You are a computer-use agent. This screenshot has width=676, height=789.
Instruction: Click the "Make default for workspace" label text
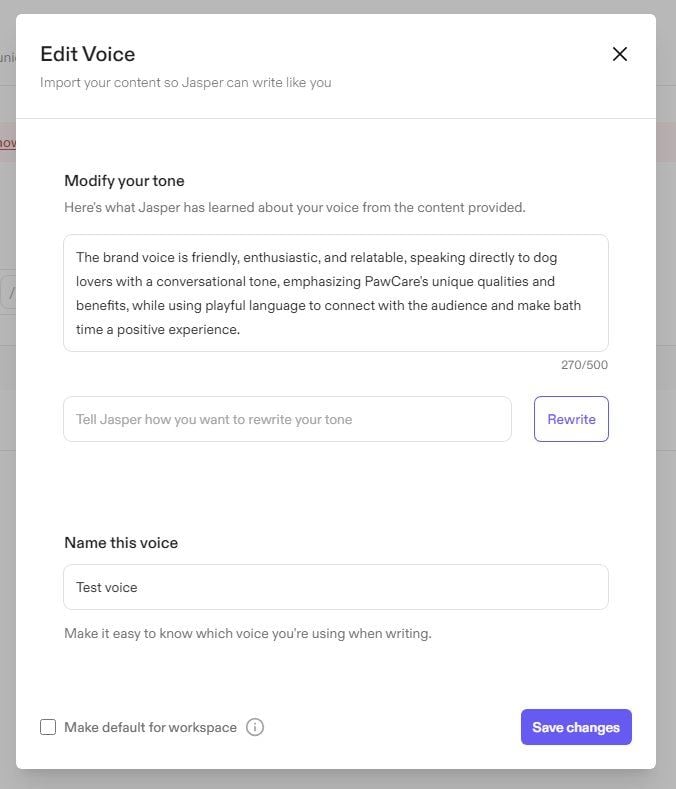(x=151, y=728)
